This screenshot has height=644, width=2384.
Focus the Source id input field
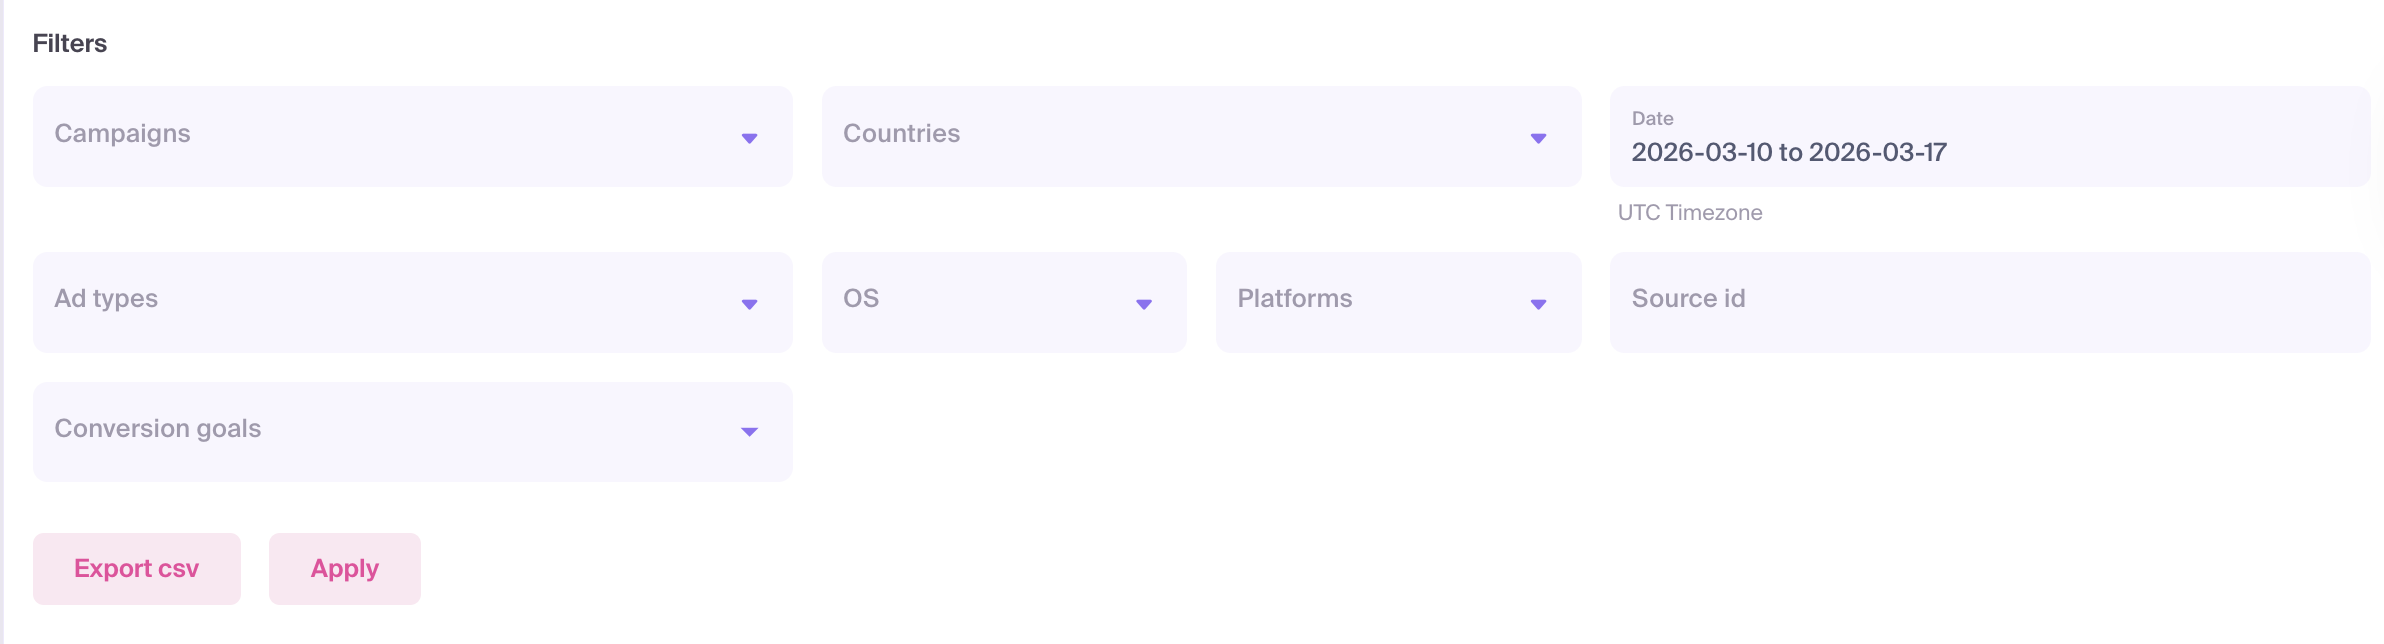pyautogui.click(x=1990, y=302)
